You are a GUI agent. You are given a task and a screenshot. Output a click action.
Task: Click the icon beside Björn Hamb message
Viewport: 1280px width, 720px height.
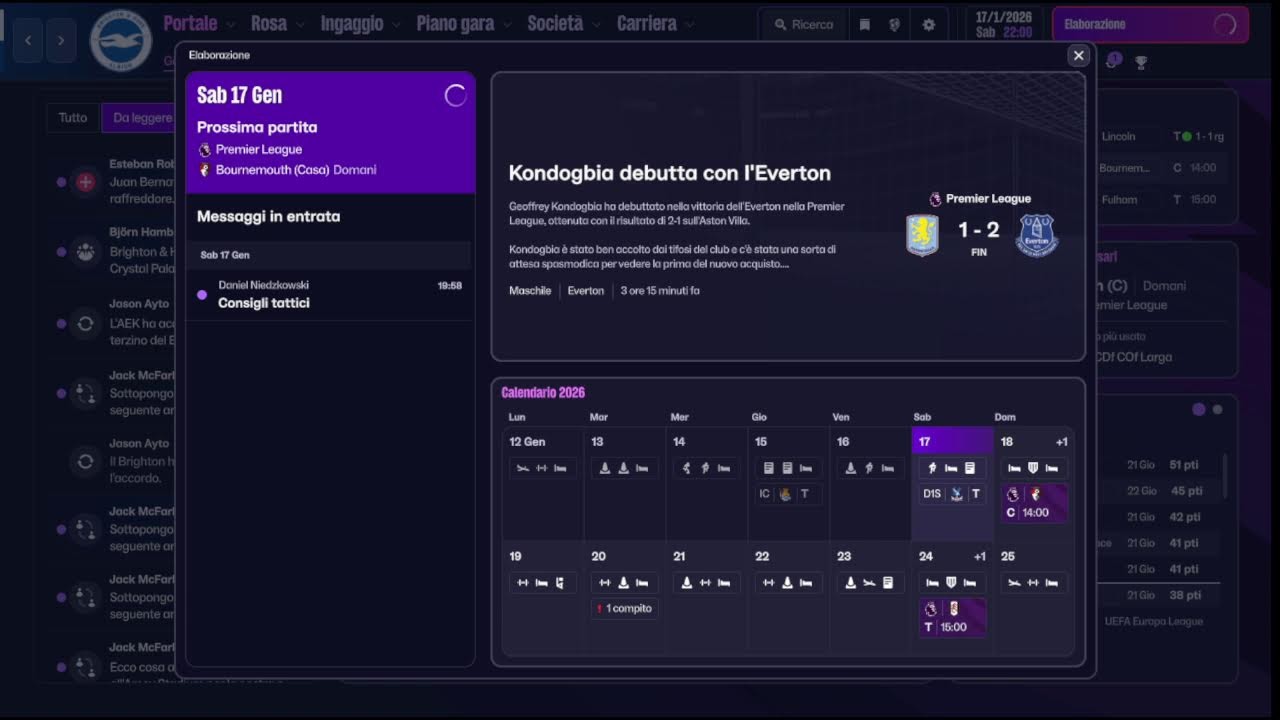tap(86, 253)
